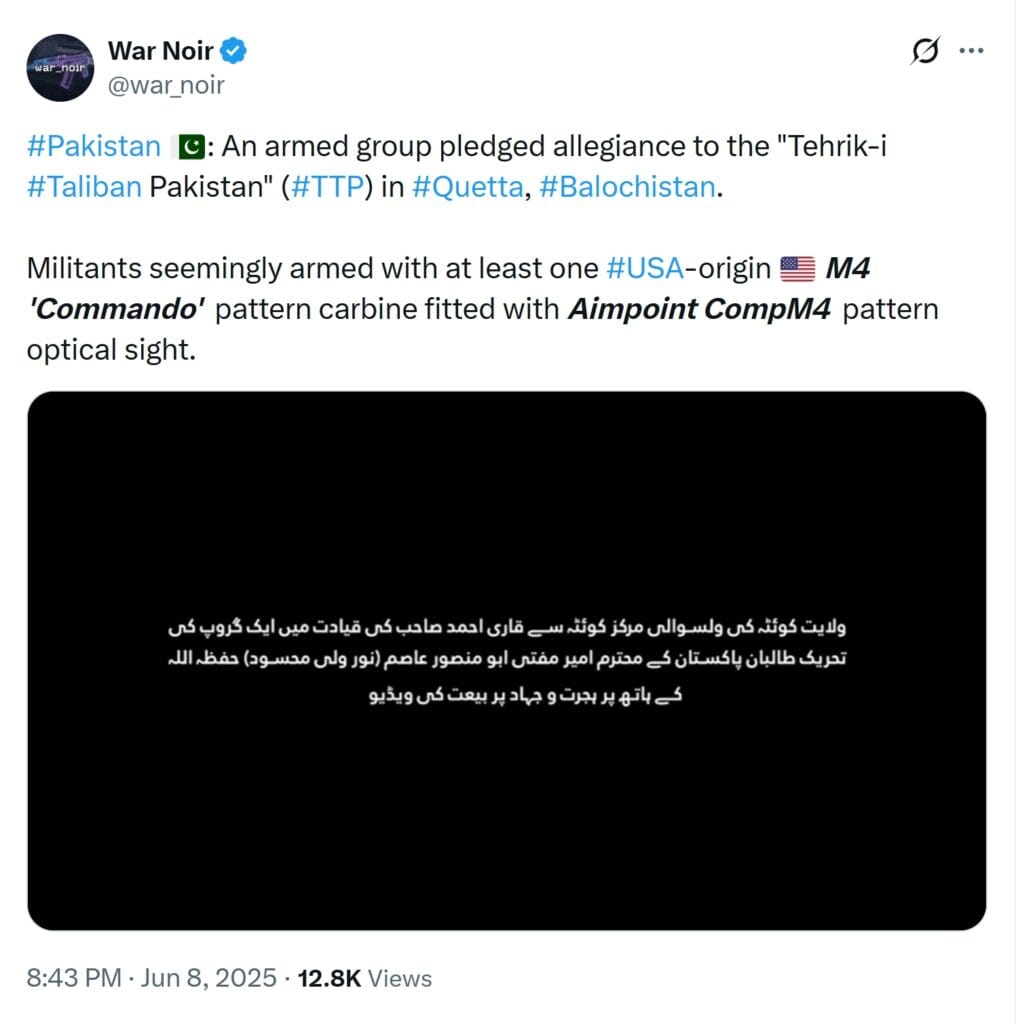Select the #Quetta hashtag
Screen dimensions: 1016x1024
[467, 187]
